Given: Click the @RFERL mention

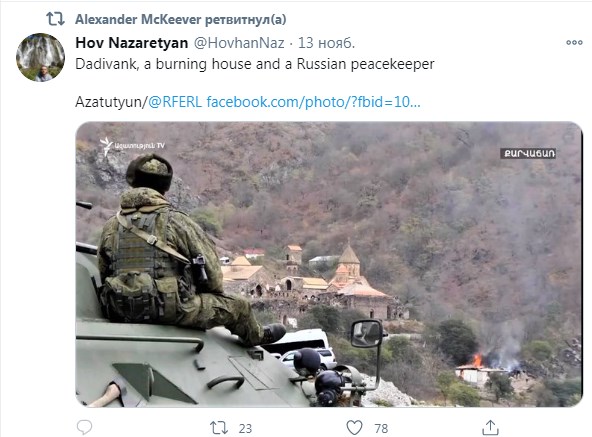Looking at the screenshot, I should click(175, 102).
